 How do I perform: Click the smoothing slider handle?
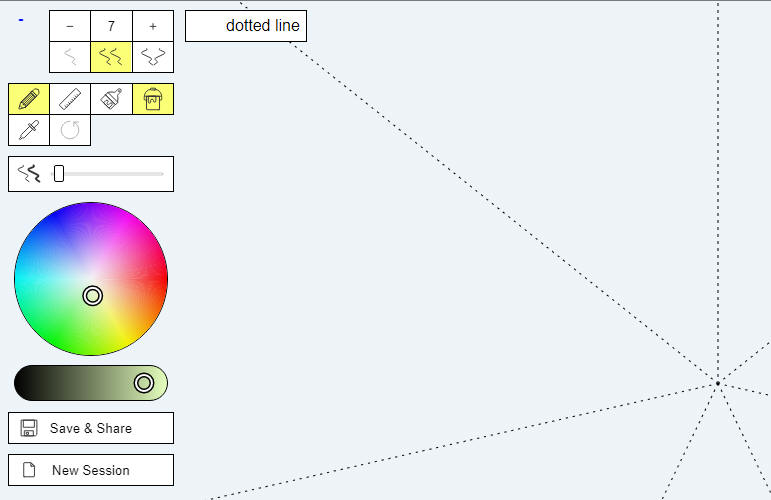point(59,174)
